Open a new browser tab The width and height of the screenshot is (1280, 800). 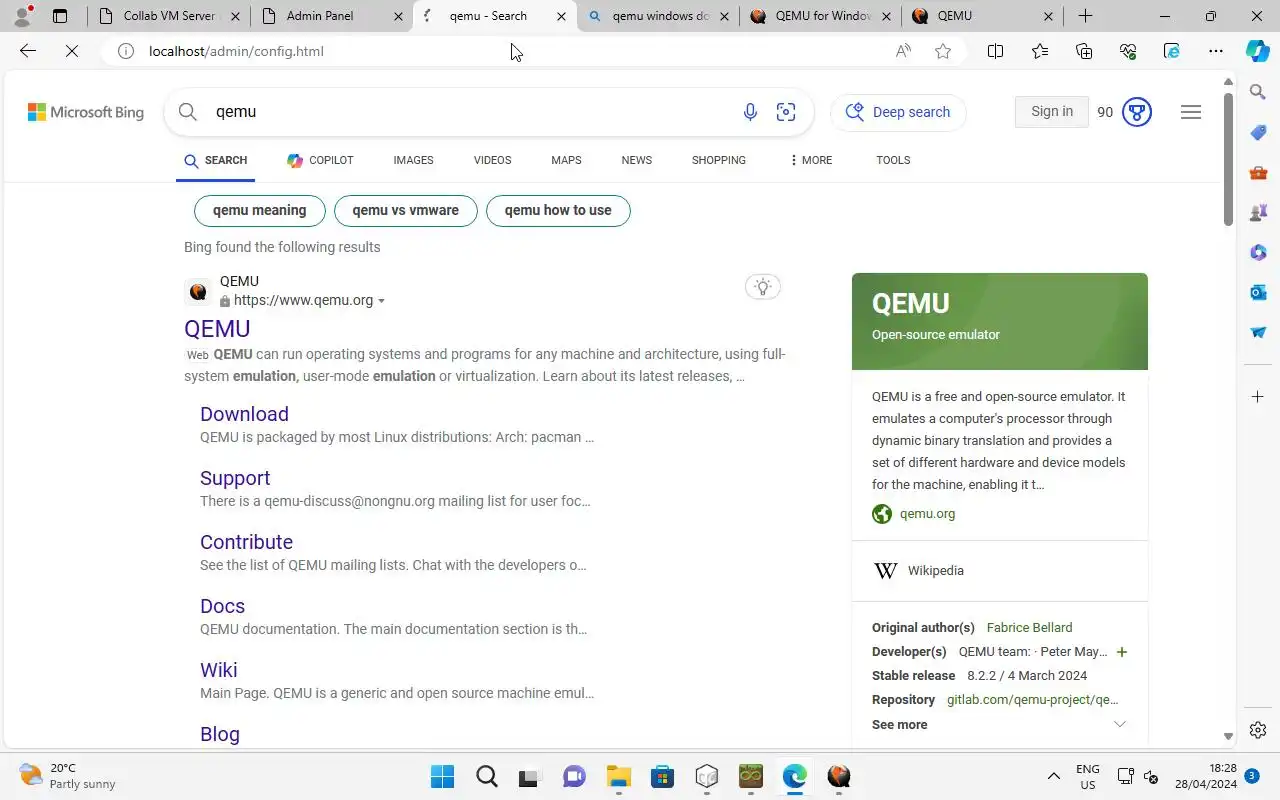tap(1085, 16)
